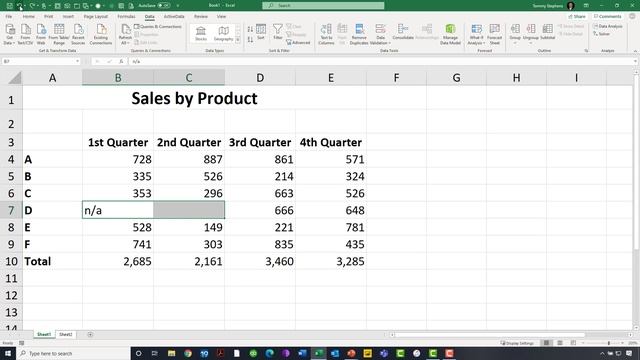Select the Geography data type
640x360 pixels.
click(x=224, y=34)
